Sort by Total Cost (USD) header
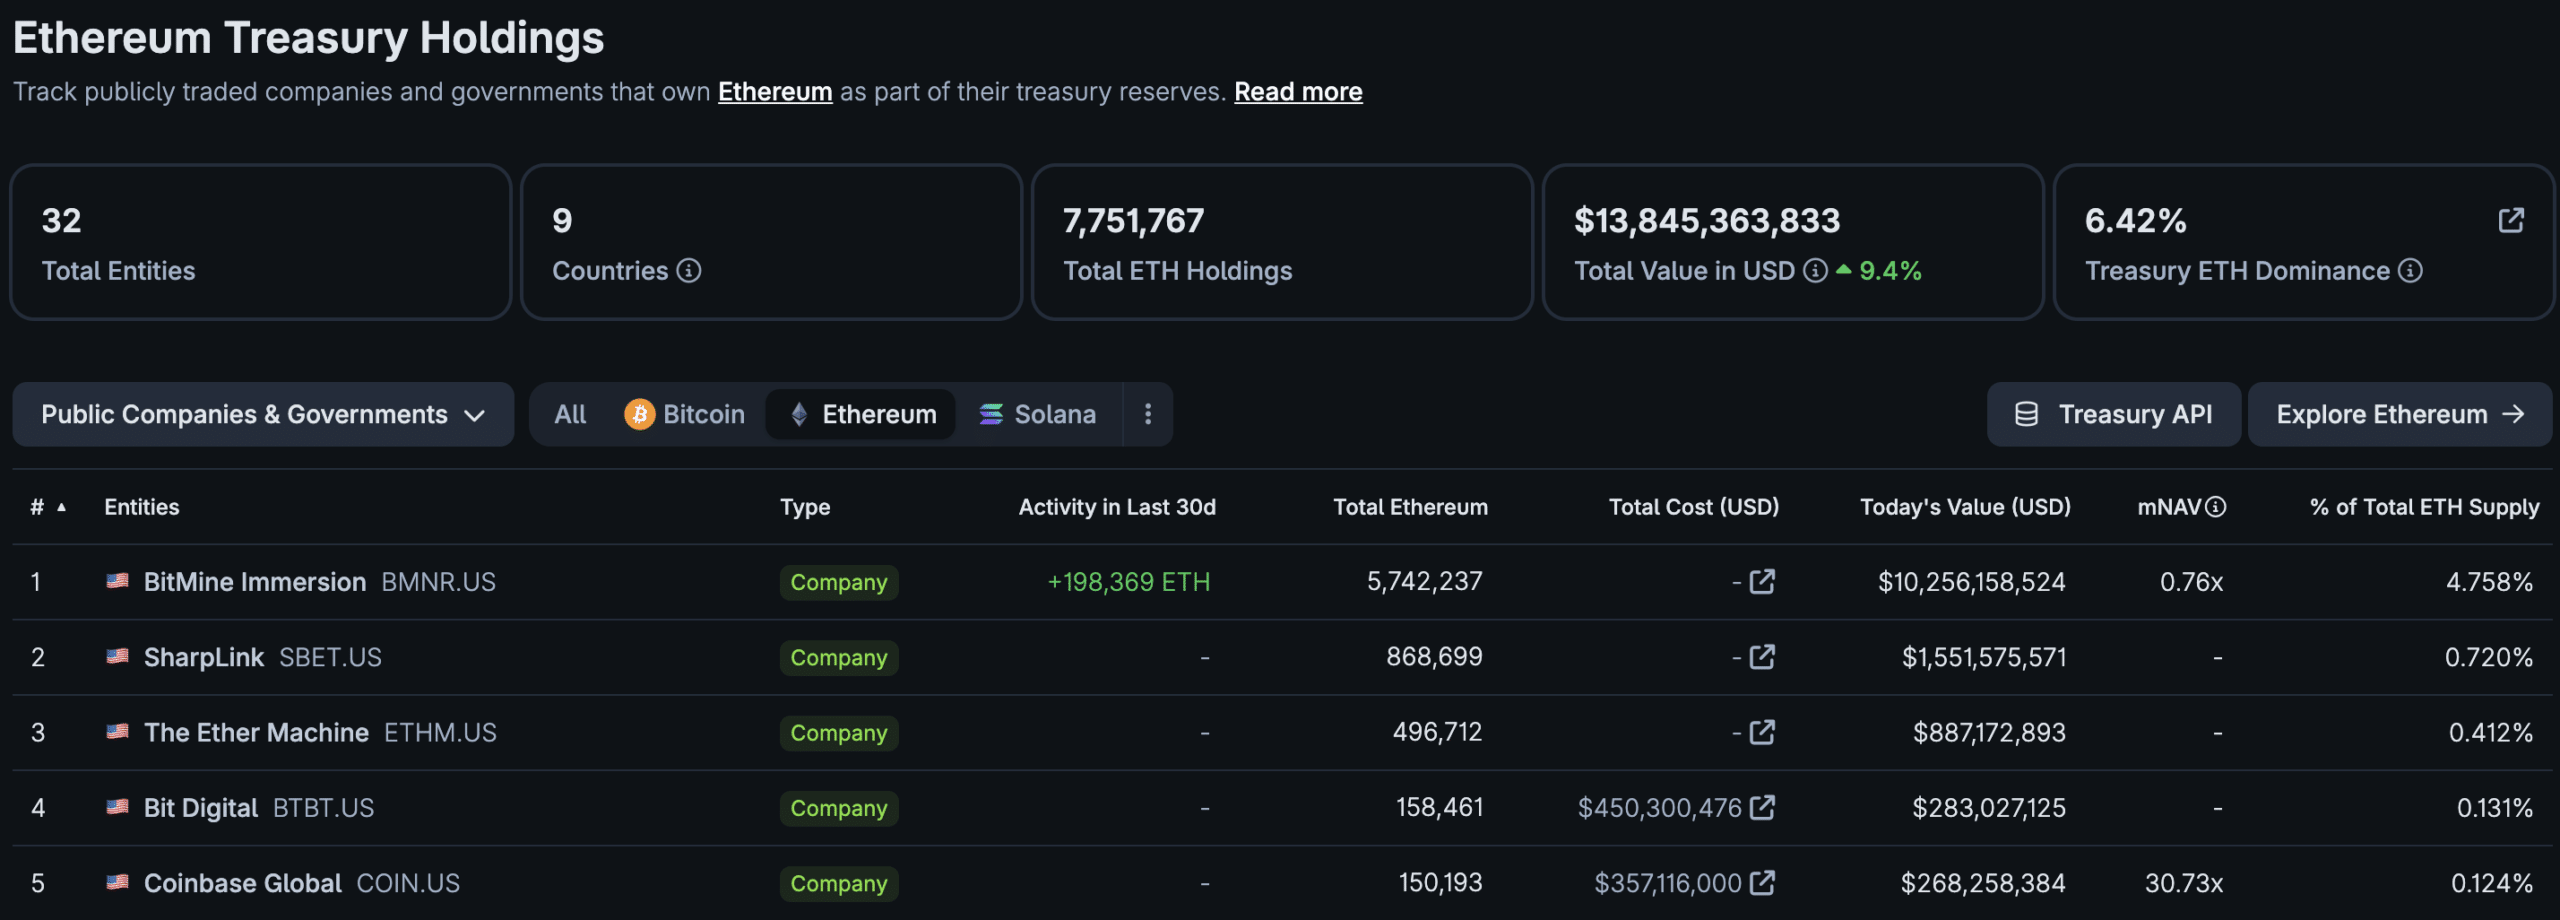The width and height of the screenshot is (2560, 920). tap(1694, 507)
